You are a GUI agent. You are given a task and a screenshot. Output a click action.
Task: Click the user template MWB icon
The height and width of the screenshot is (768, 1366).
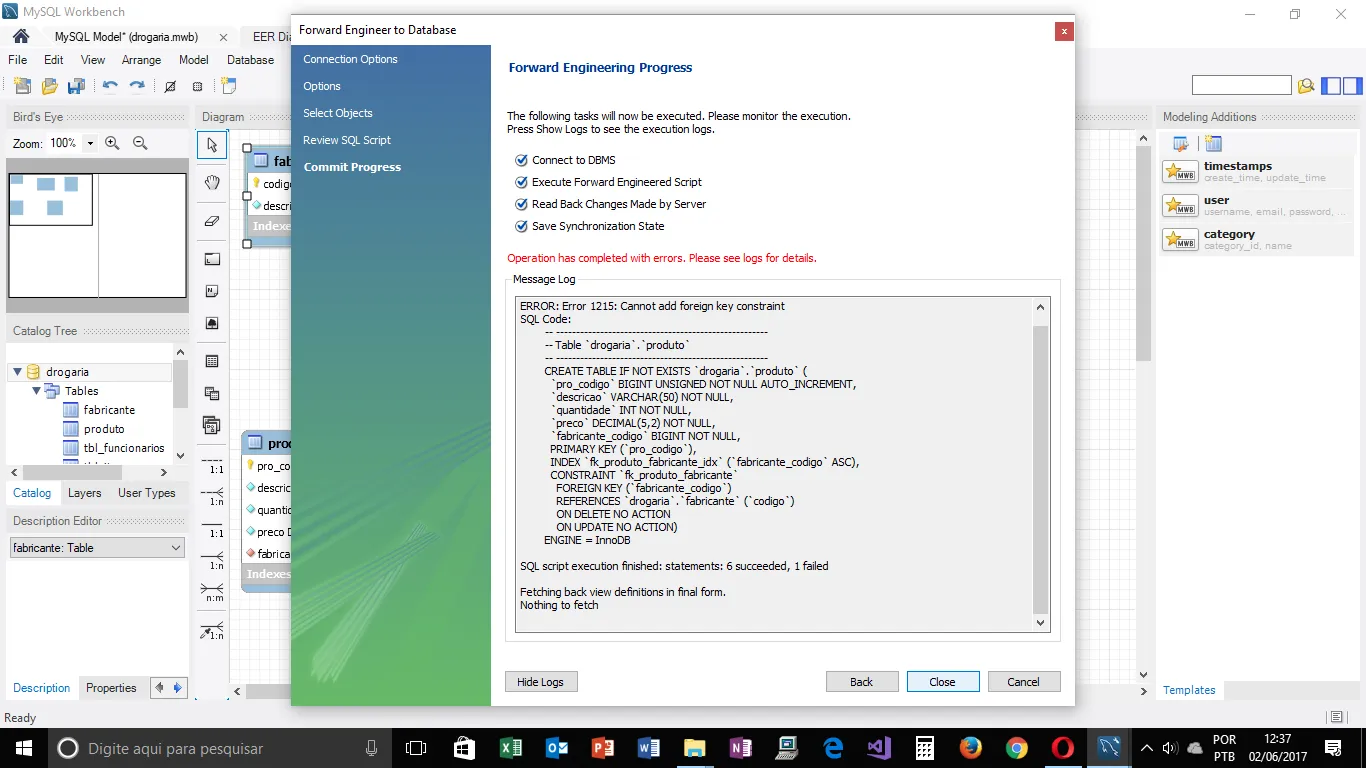(1180, 206)
